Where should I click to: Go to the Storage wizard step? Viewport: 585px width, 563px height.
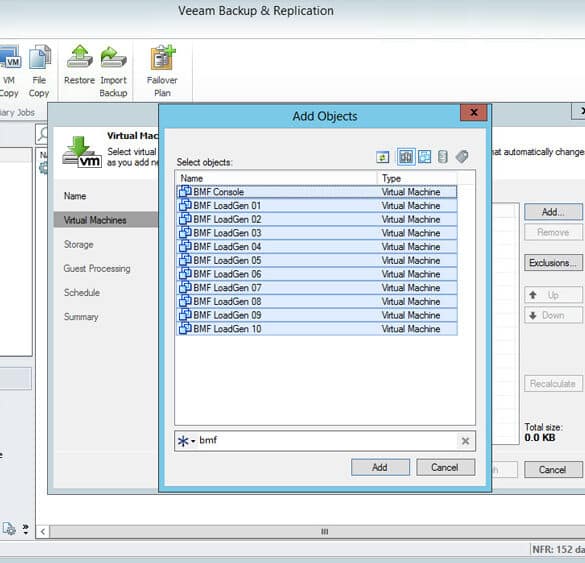coord(78,244)
